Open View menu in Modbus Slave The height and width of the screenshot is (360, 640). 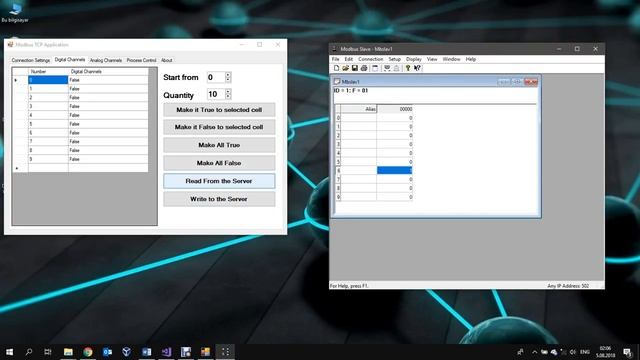coord(432,59)
